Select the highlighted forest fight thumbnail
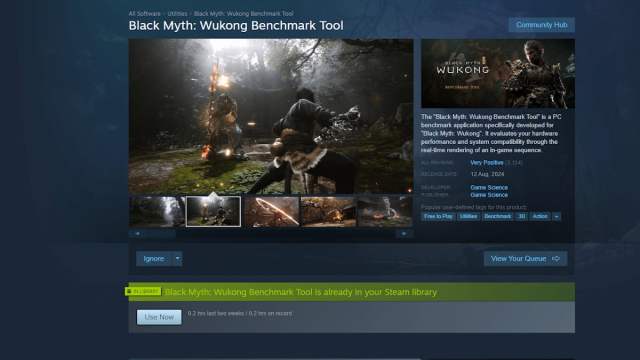640x360 pixels. tap(213, 211)
